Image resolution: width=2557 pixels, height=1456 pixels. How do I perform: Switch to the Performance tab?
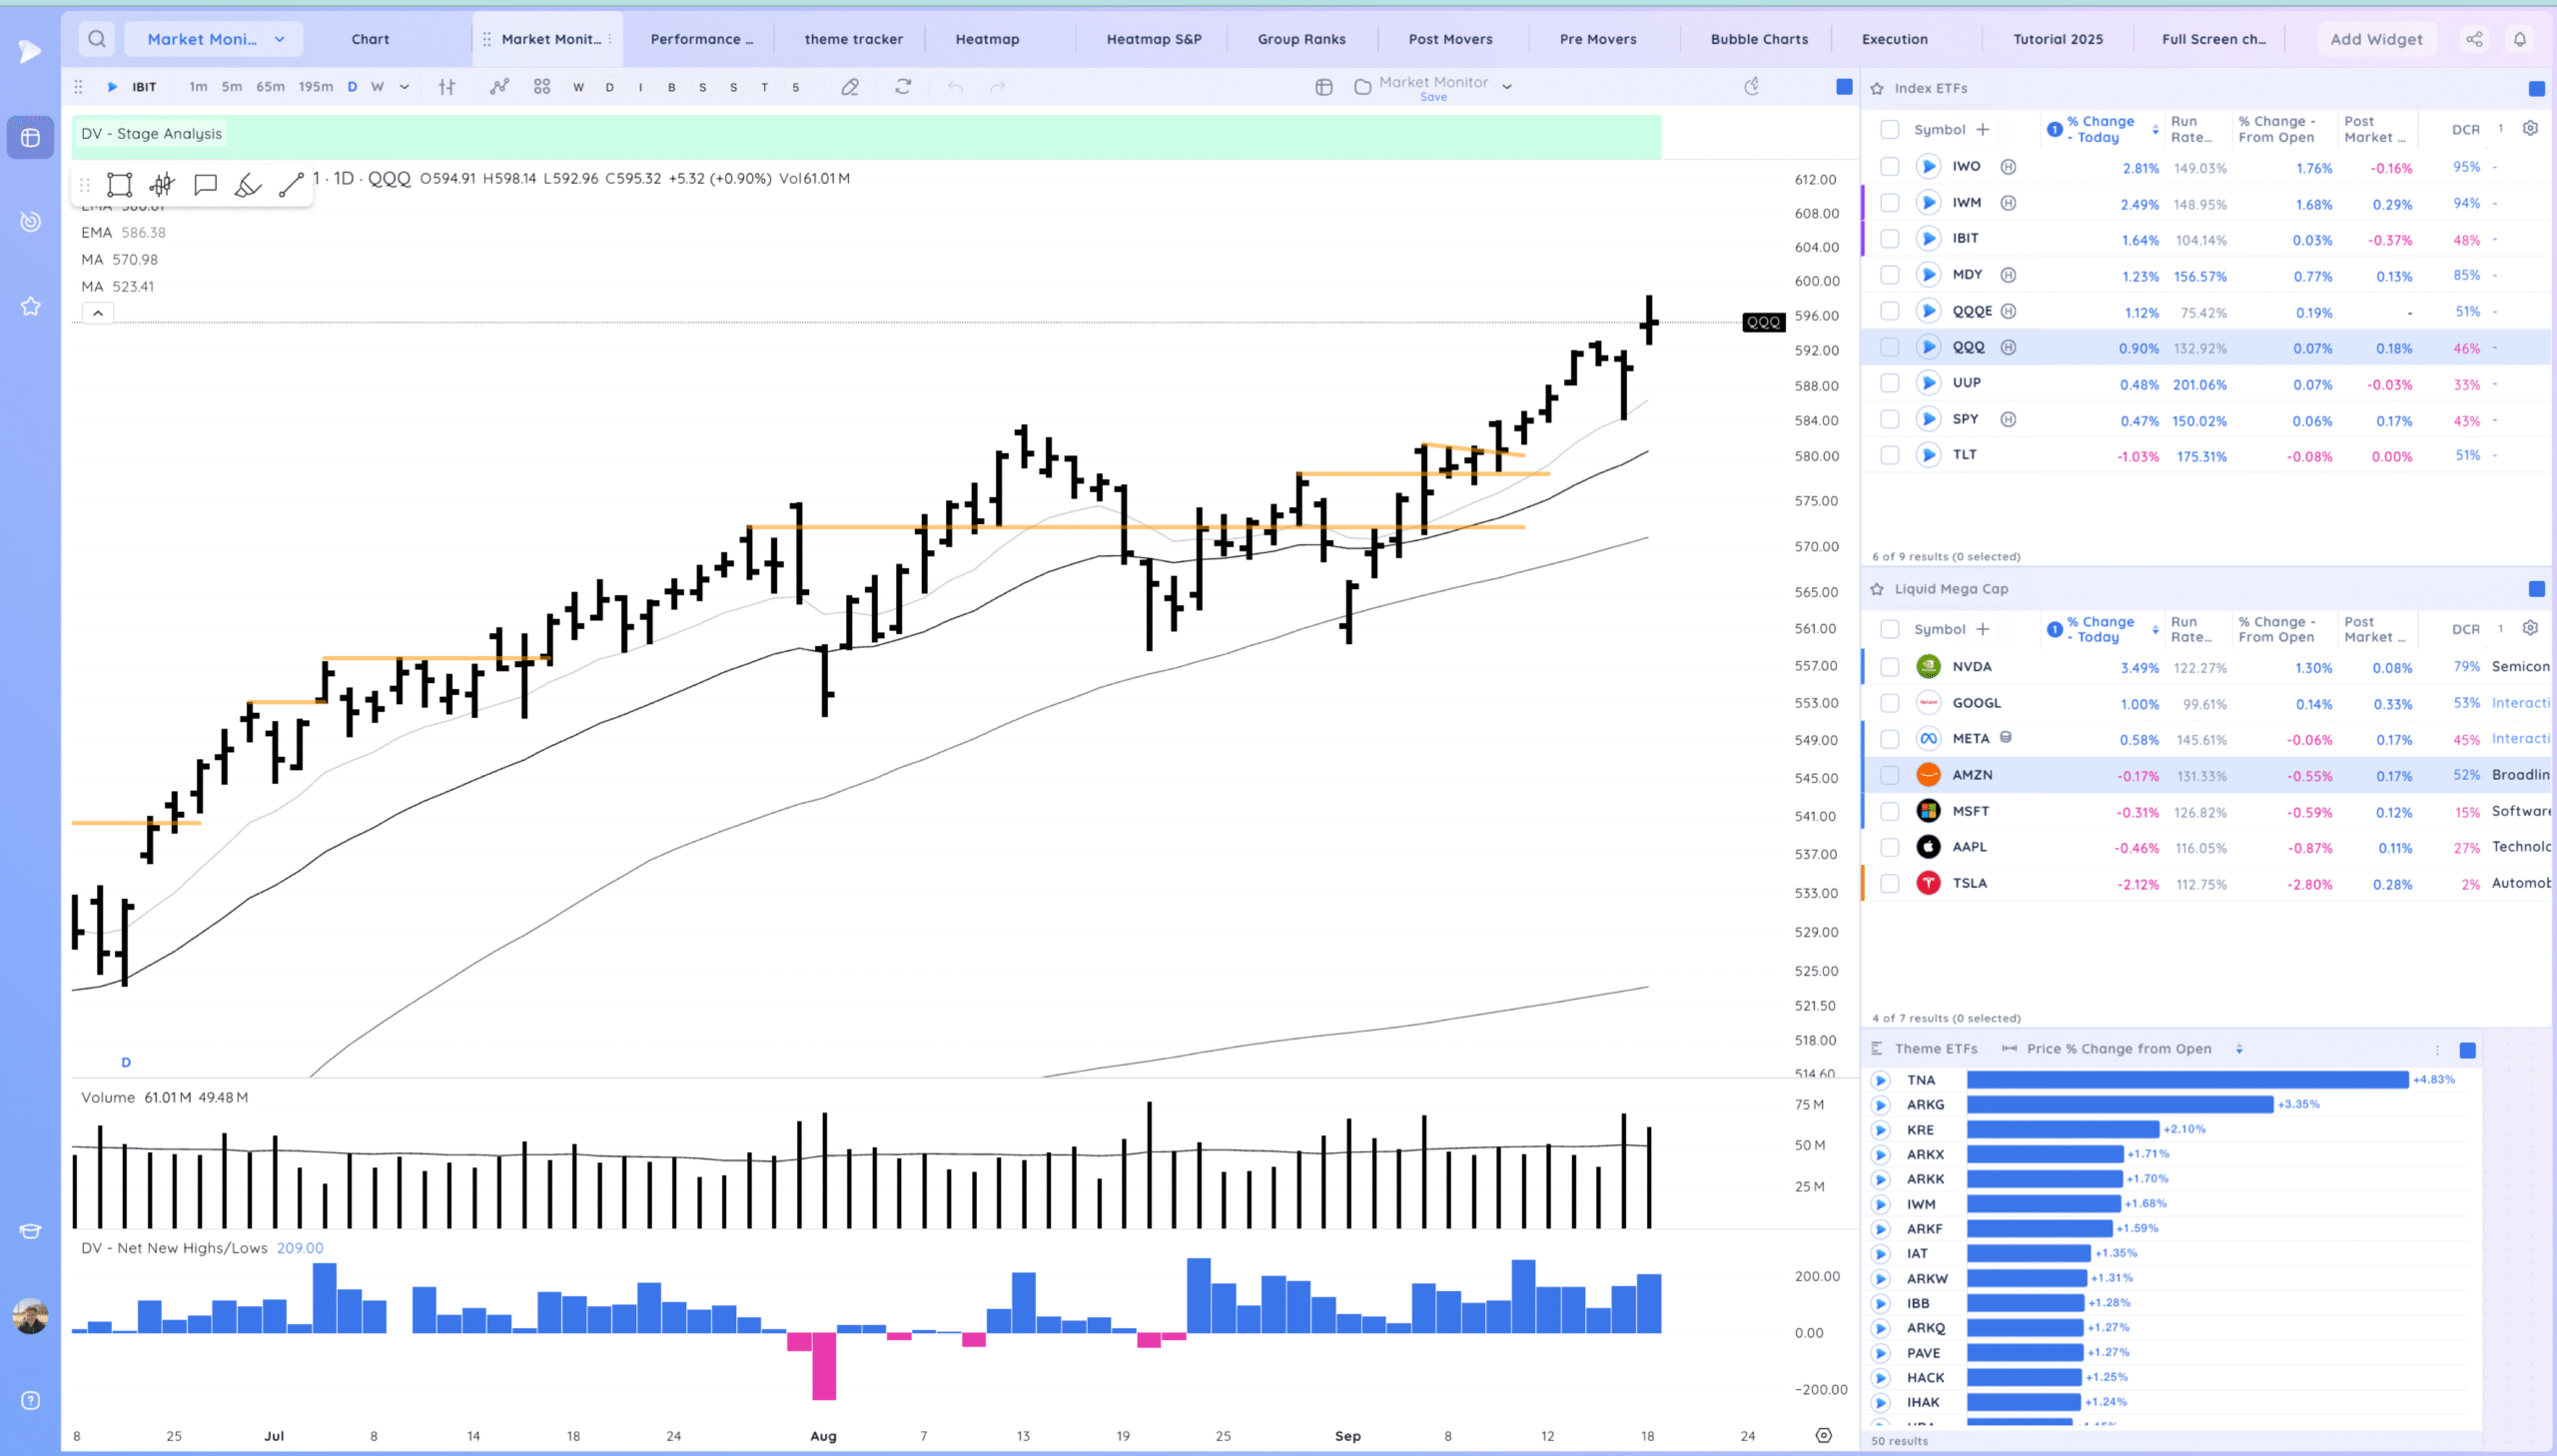[x=702, y=39]
